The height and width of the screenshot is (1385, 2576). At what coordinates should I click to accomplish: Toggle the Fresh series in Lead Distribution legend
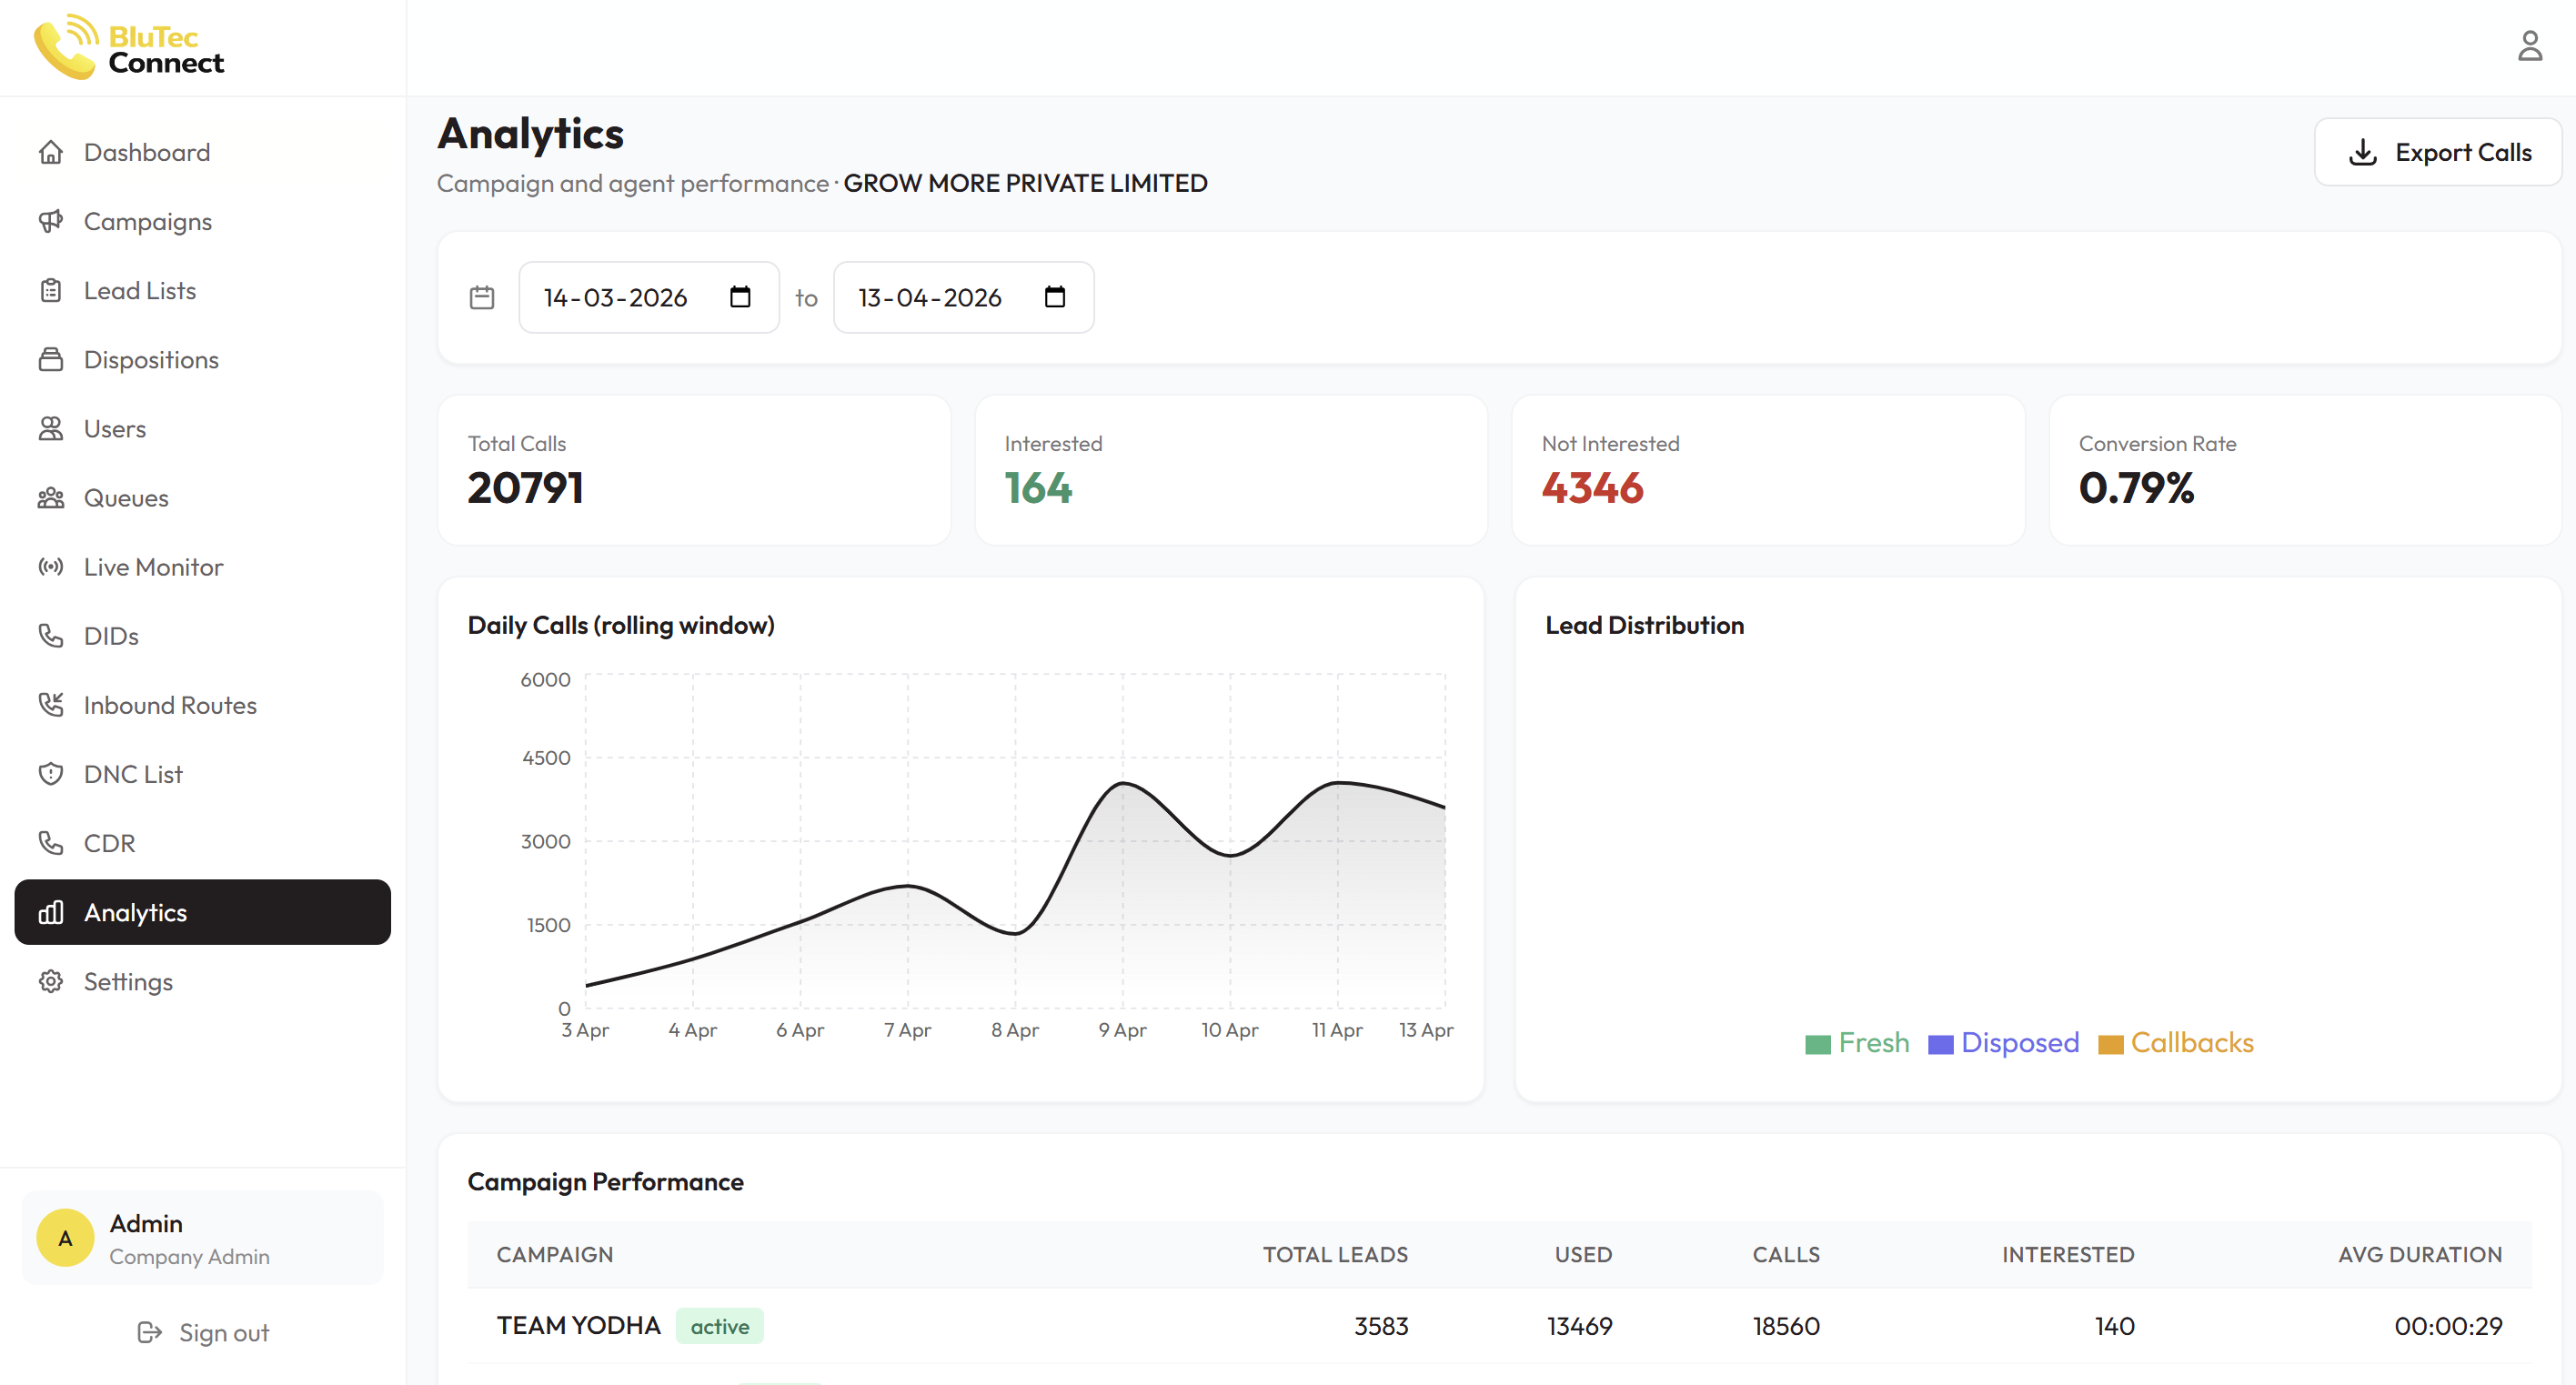click(x=1858, y=1043)
